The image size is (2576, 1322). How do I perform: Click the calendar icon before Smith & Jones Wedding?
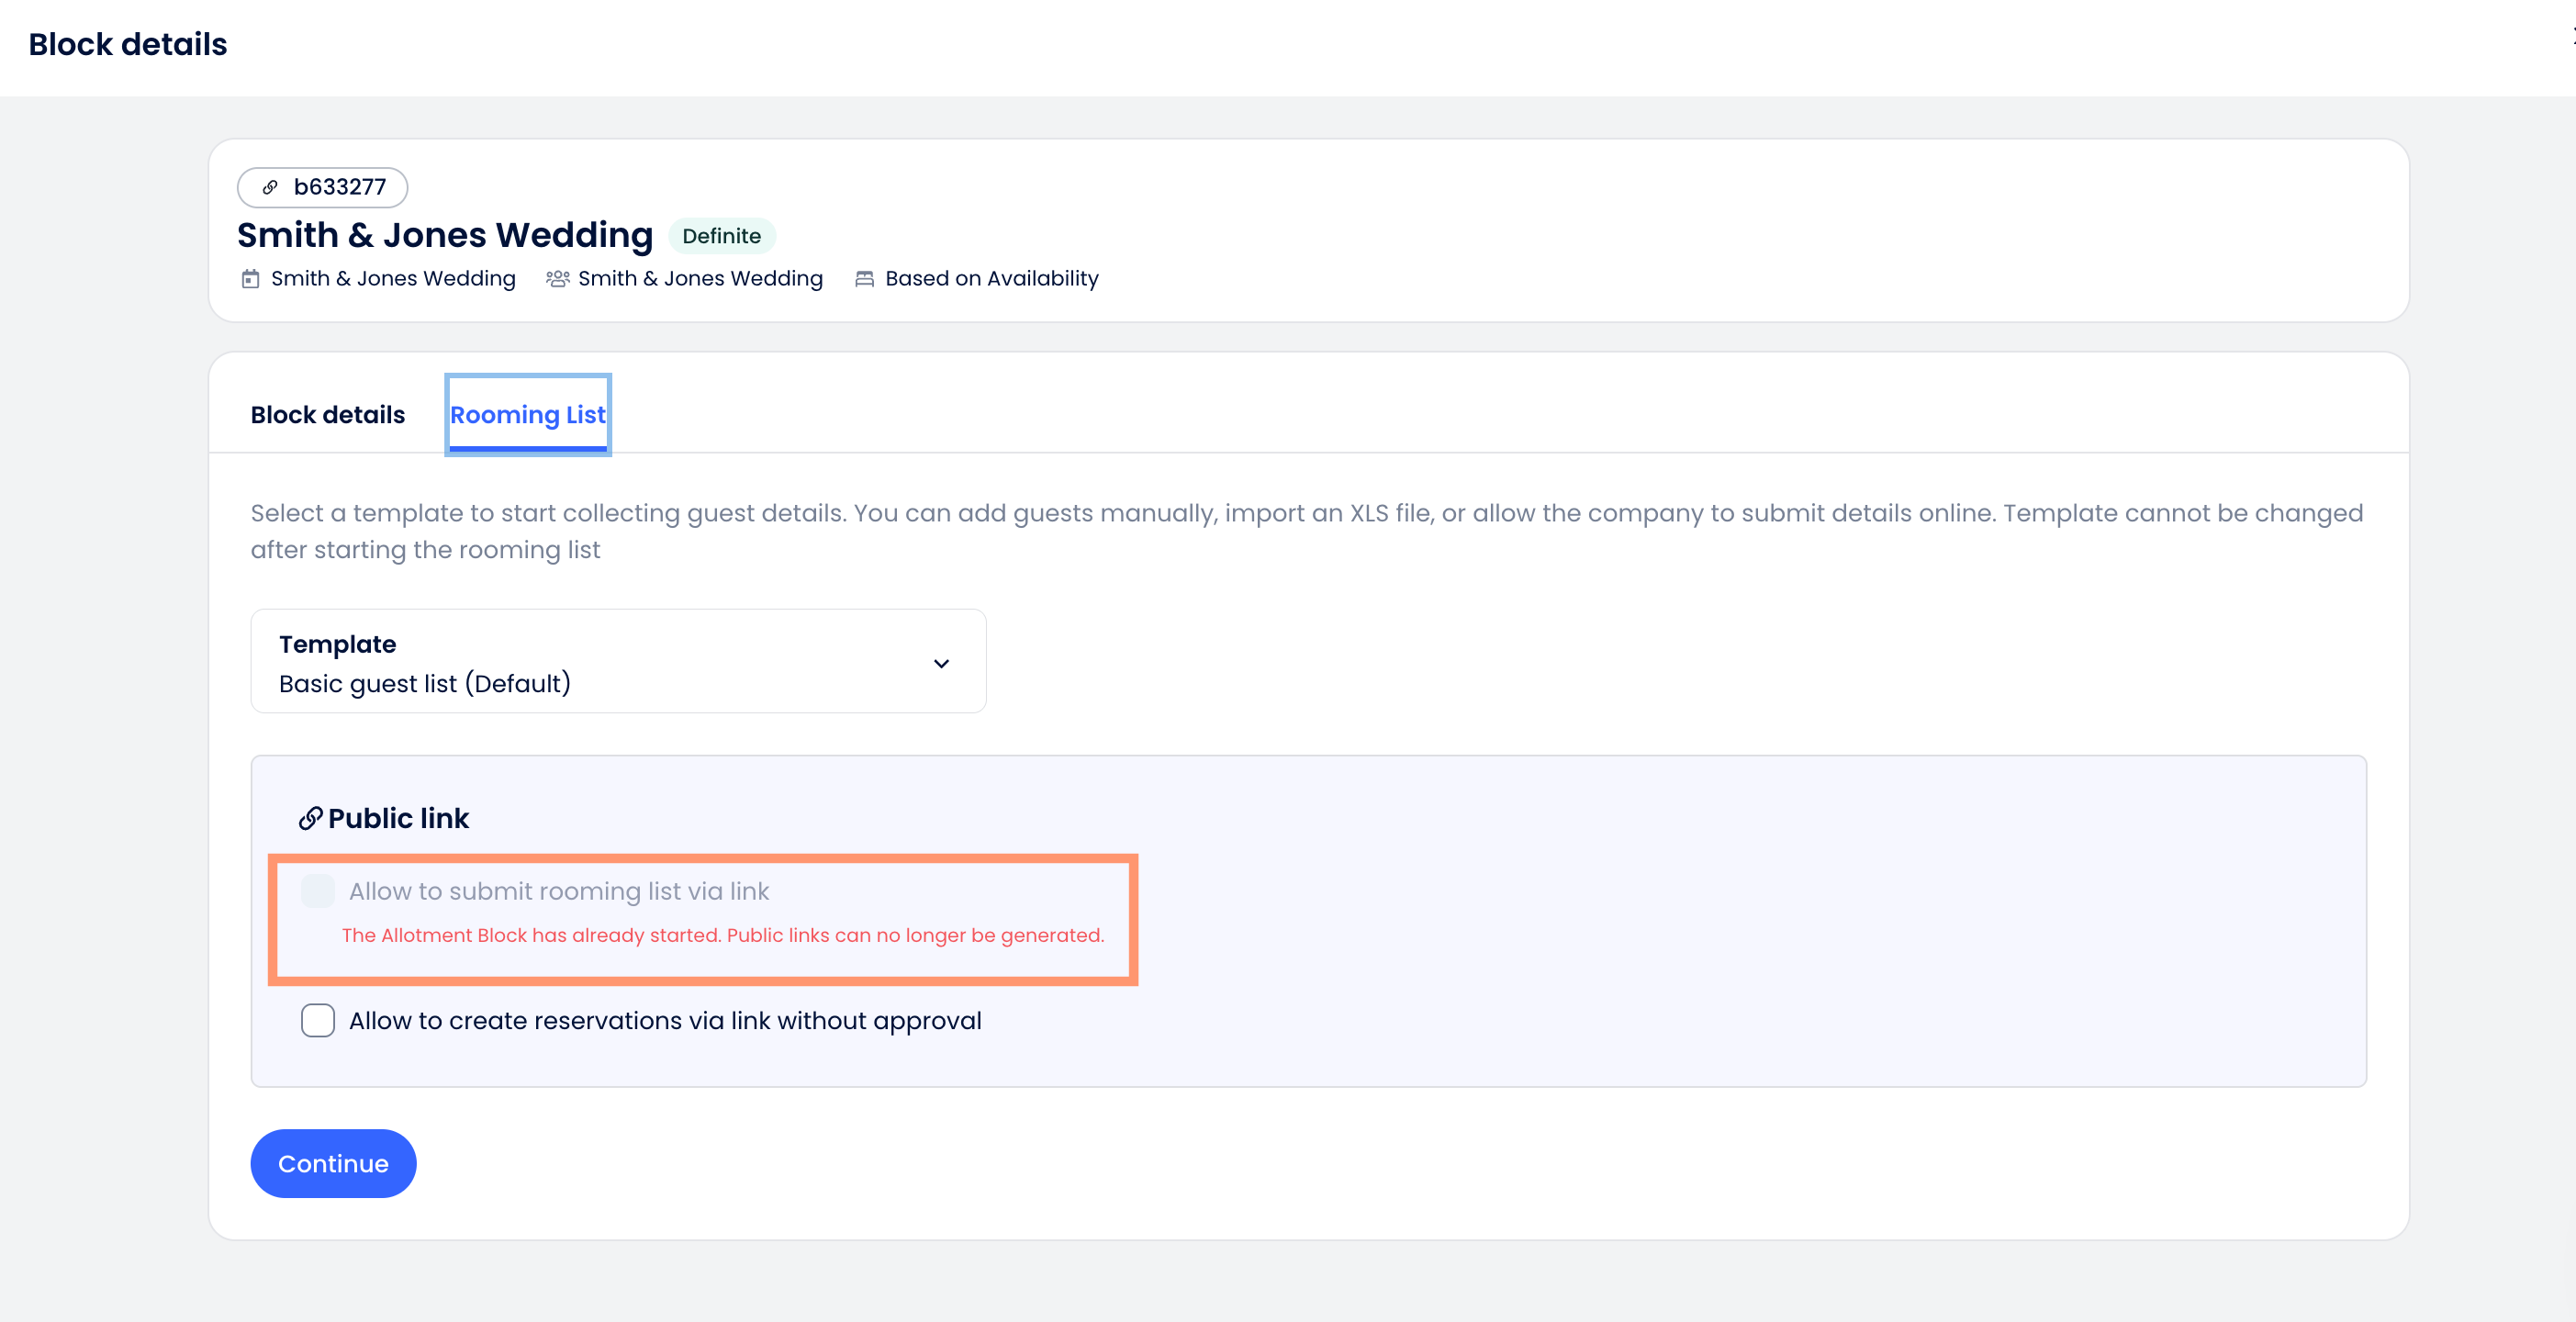coord(250,278)
